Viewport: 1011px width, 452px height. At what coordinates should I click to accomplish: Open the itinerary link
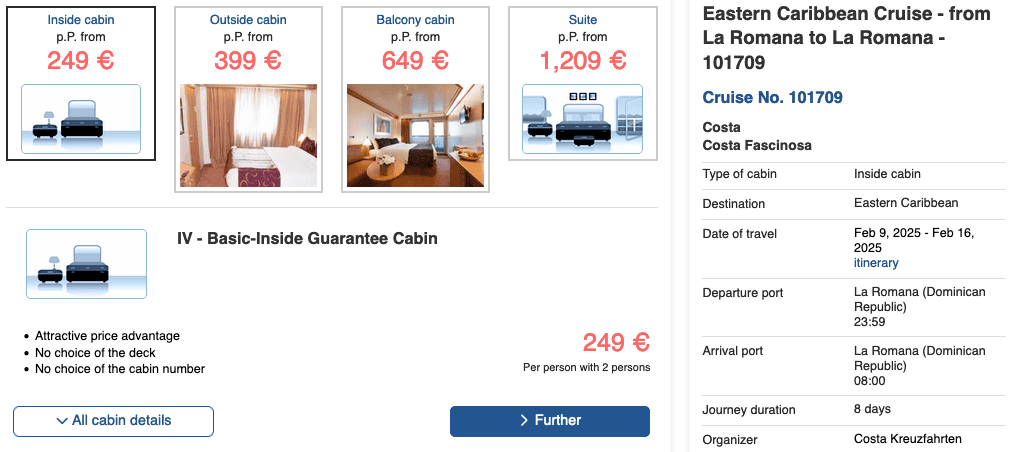tap(876, 263)
